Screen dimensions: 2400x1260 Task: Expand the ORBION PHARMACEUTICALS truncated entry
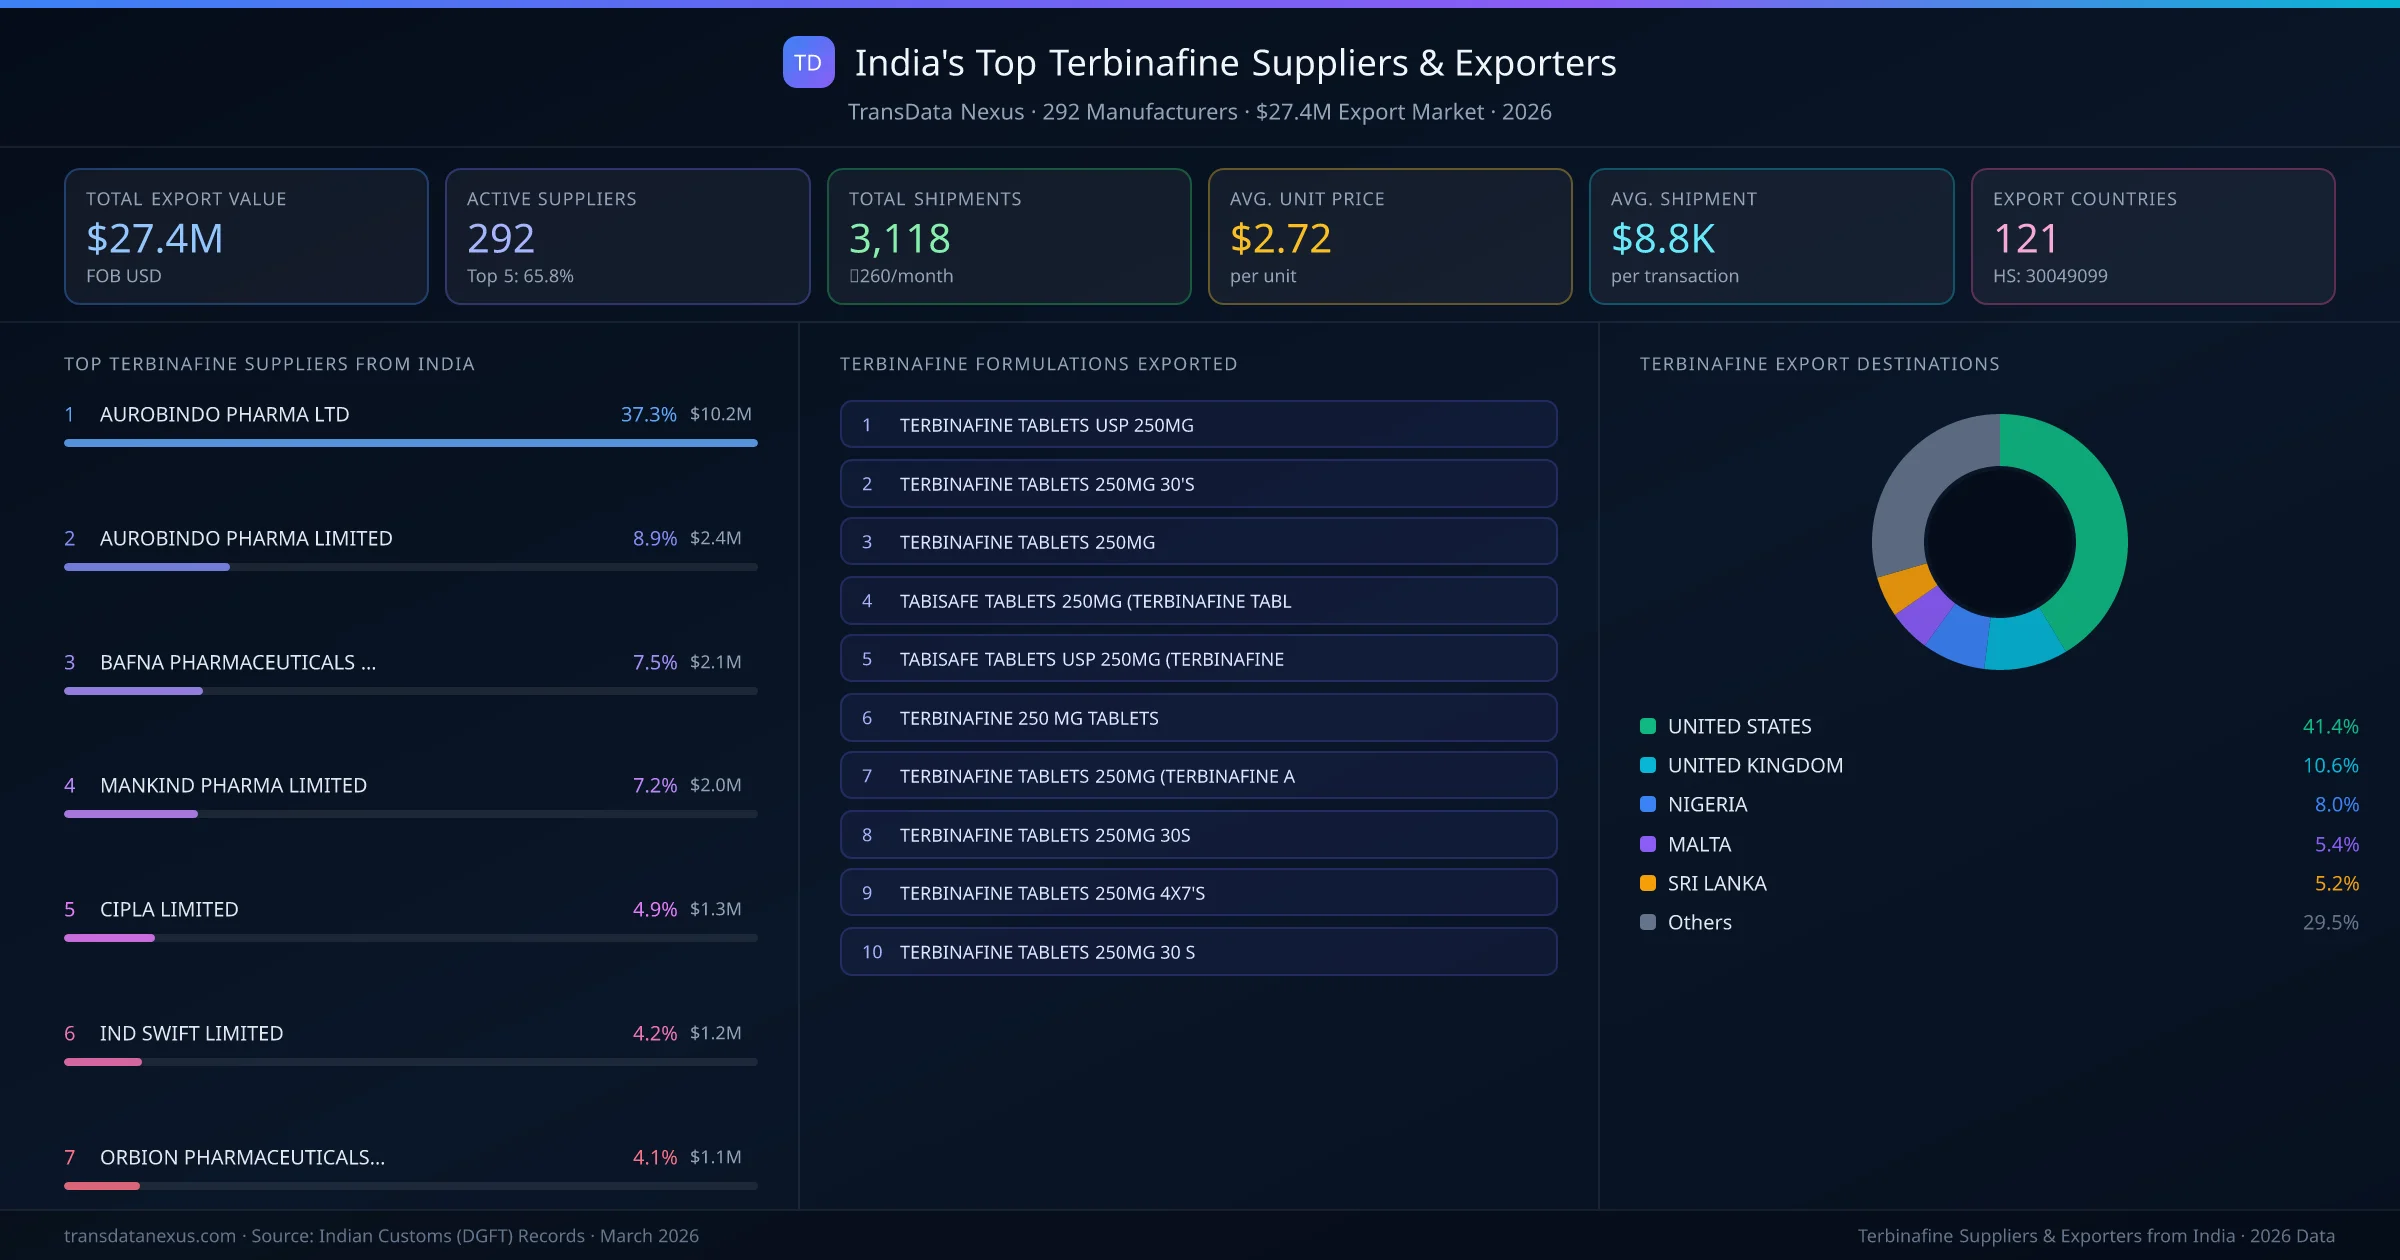click(242, 1157)
